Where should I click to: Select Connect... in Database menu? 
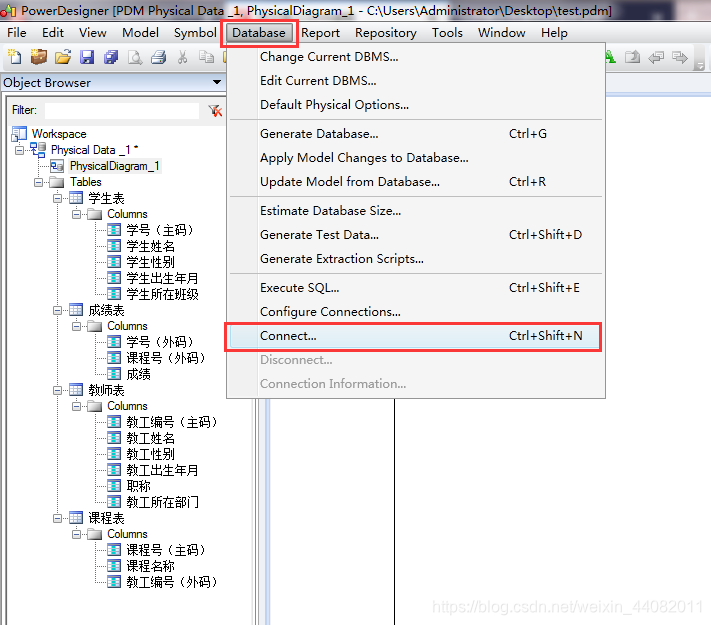(416, 336)
